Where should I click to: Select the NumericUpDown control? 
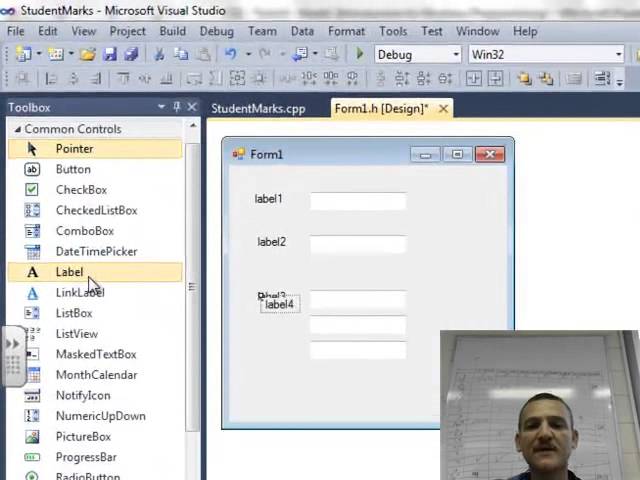[95, 416]
